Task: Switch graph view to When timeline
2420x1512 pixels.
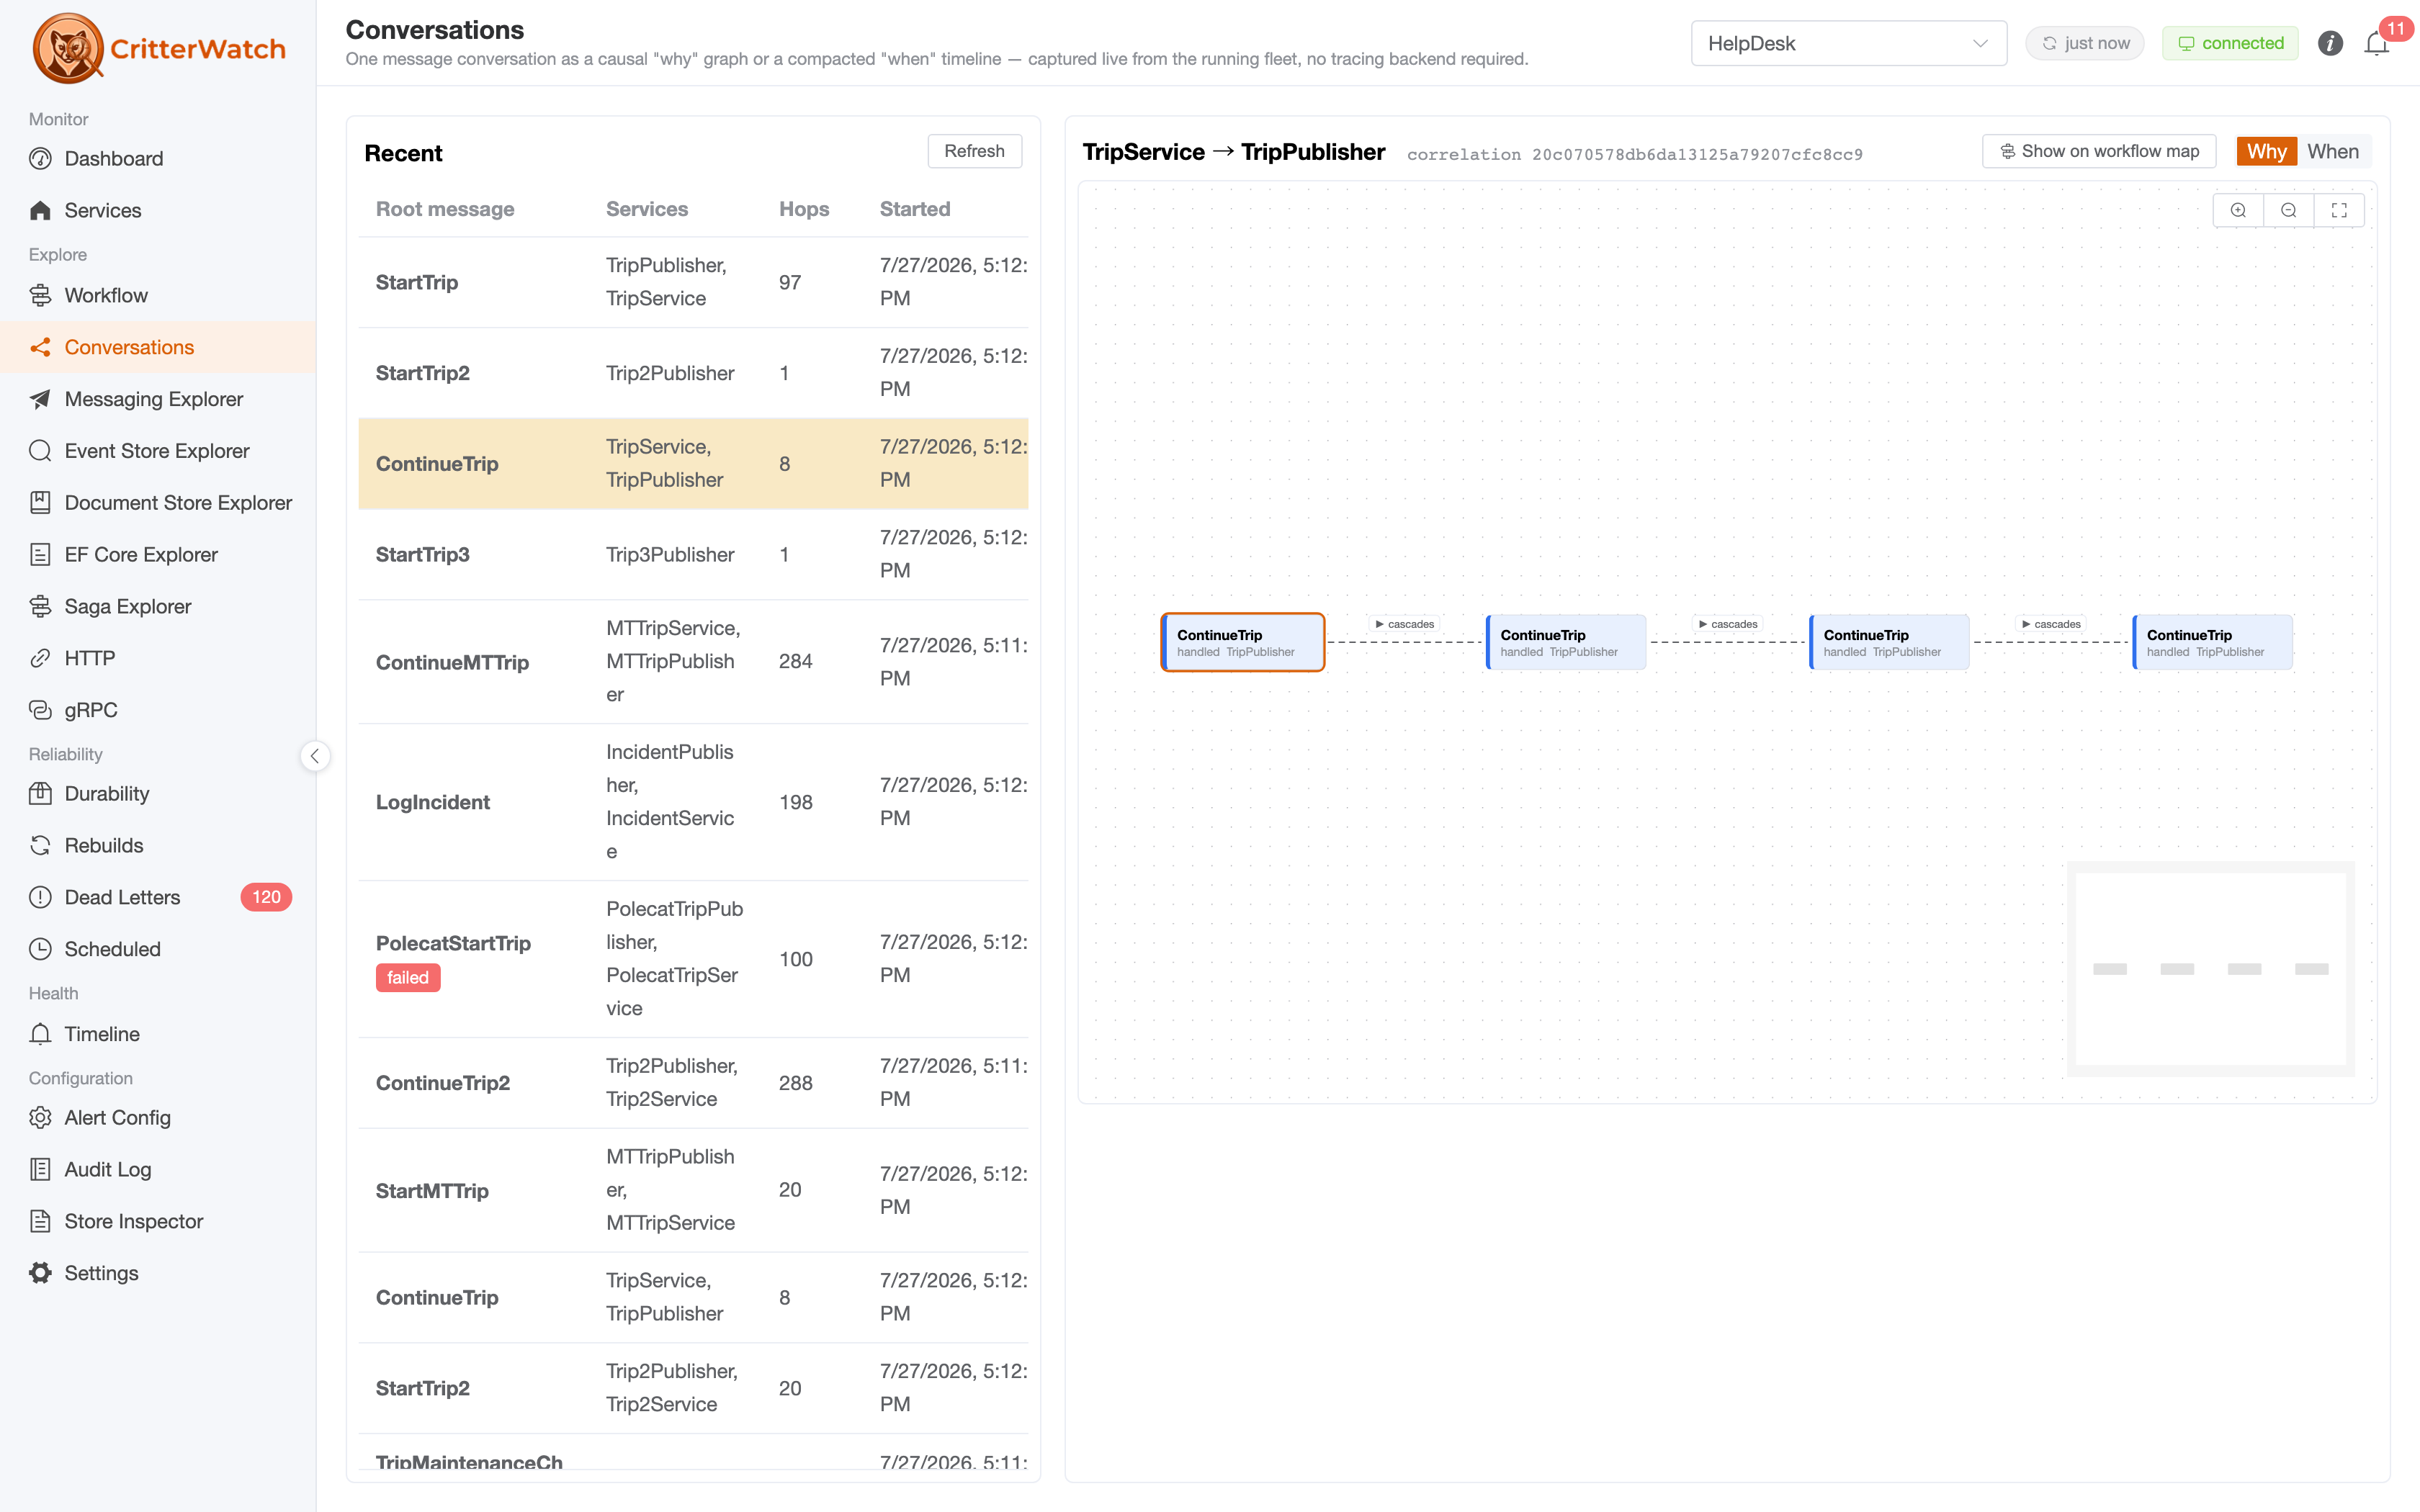Action: (x=2333, y=151)
